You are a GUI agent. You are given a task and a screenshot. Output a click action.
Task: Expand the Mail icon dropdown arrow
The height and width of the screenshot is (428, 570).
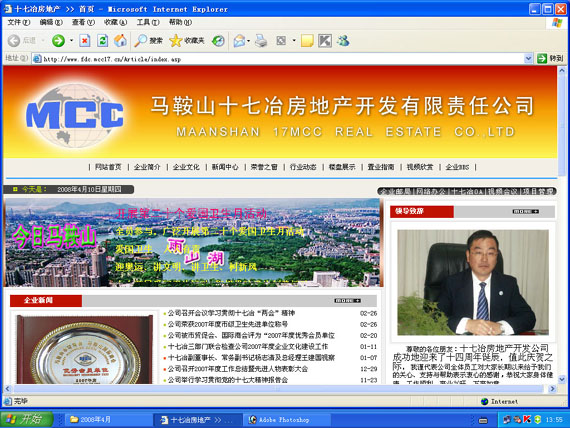pyautogui.click(x=249, y=40)
